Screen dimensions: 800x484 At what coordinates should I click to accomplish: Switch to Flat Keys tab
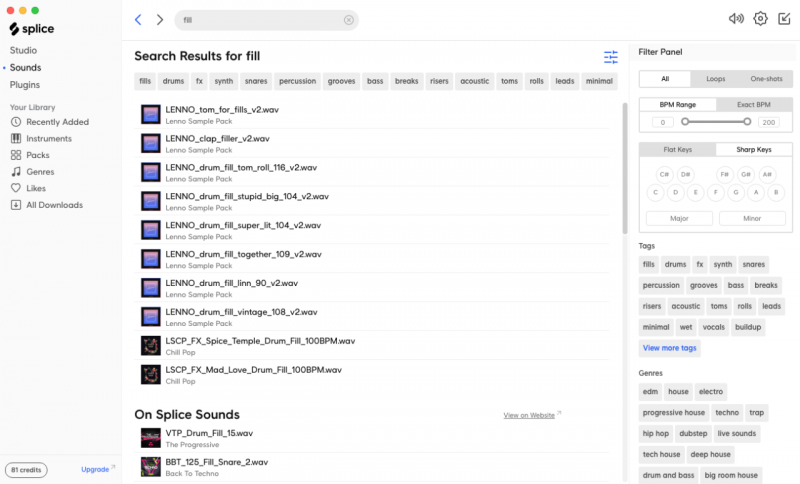[678, 149]
